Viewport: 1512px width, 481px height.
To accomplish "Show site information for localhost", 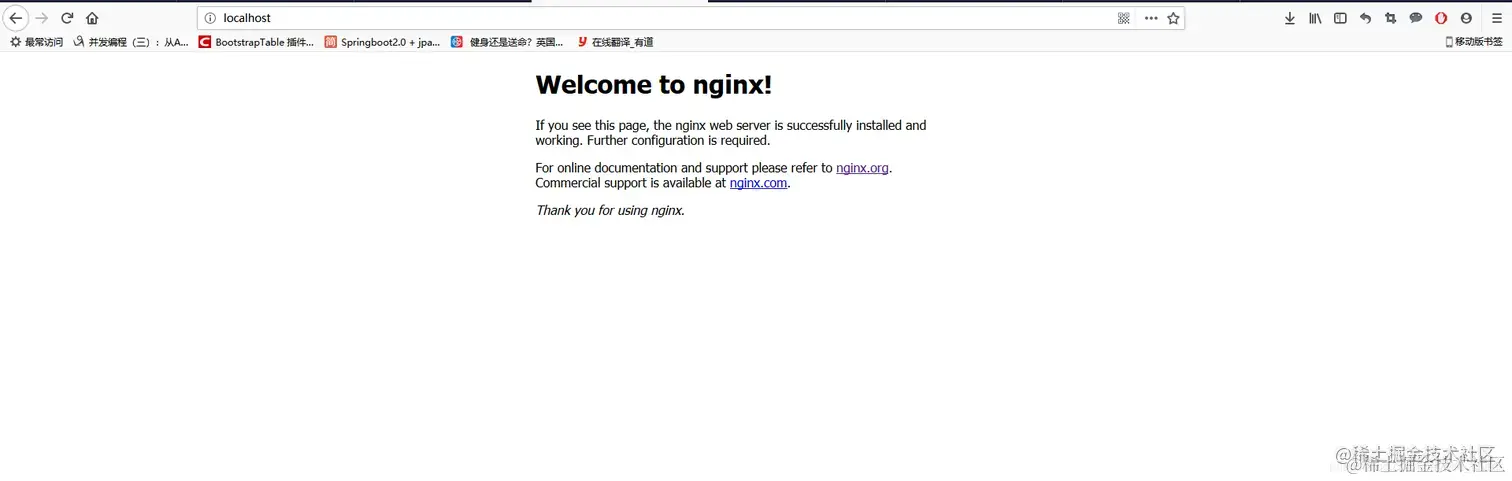I will 210,18.
